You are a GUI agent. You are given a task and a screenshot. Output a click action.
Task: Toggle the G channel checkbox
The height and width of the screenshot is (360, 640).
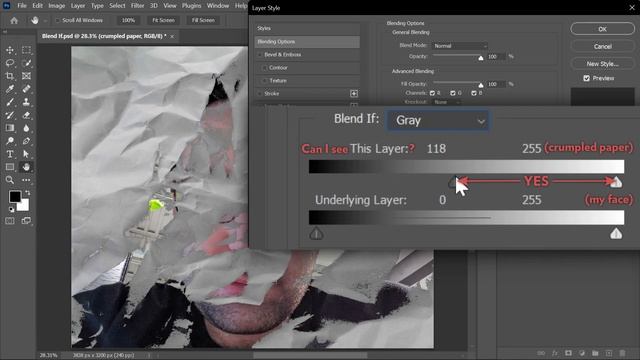tap(453, 93)
